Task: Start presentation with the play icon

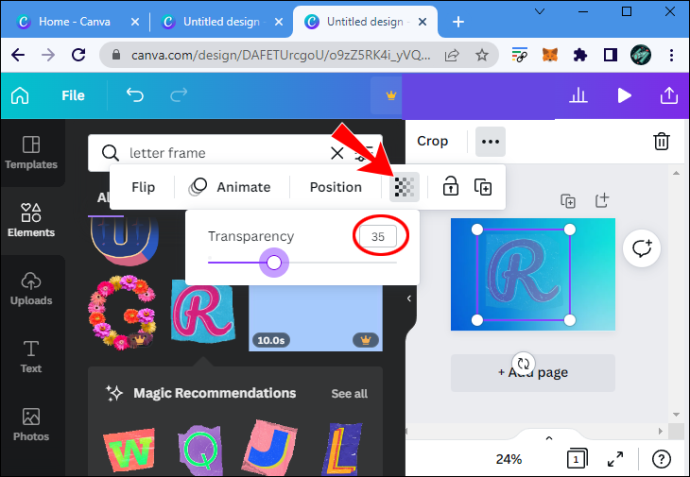Action: (x=624, y=95)
